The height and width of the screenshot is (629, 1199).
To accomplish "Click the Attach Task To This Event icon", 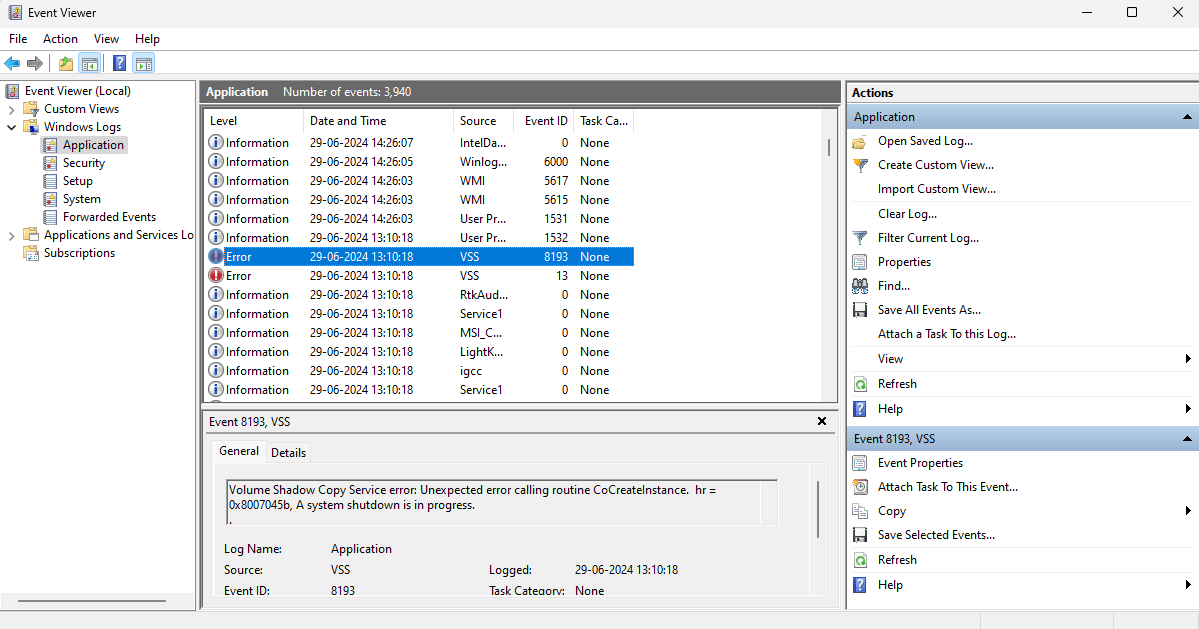I will tap(860, 487).
